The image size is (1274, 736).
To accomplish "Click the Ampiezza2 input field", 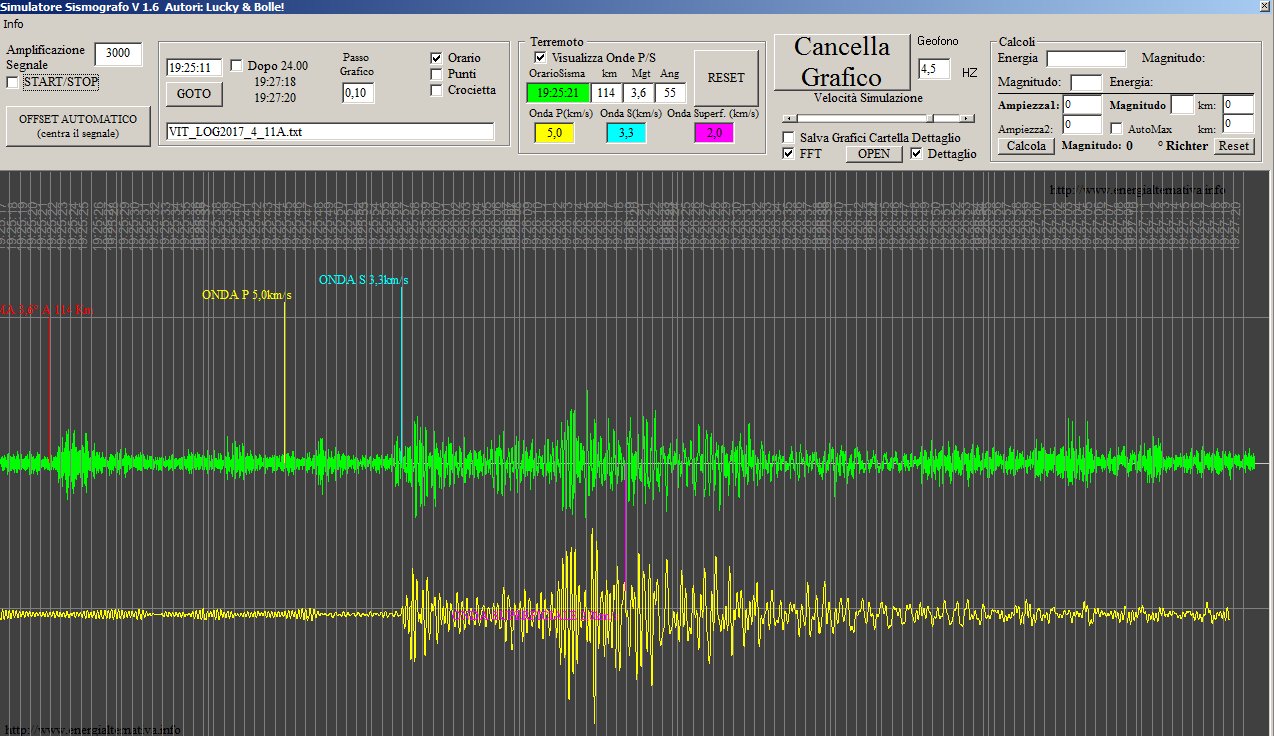I will tap(1082, 125).
